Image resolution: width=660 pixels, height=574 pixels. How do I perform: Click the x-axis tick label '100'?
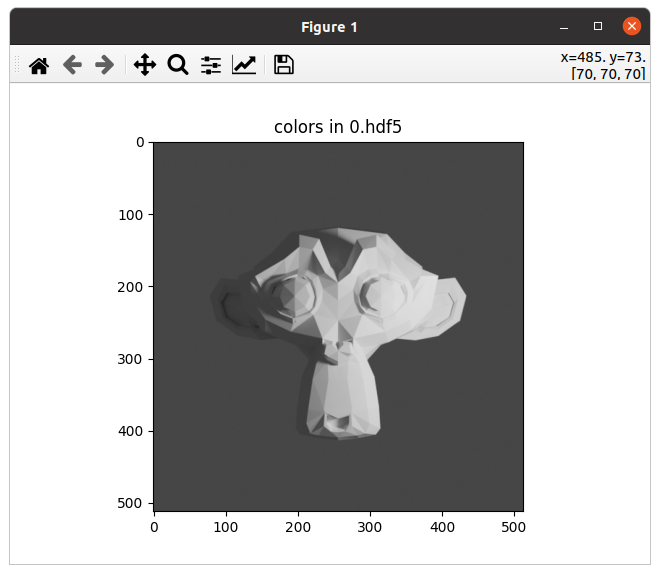pyautogui.click(x=226, y=527)
